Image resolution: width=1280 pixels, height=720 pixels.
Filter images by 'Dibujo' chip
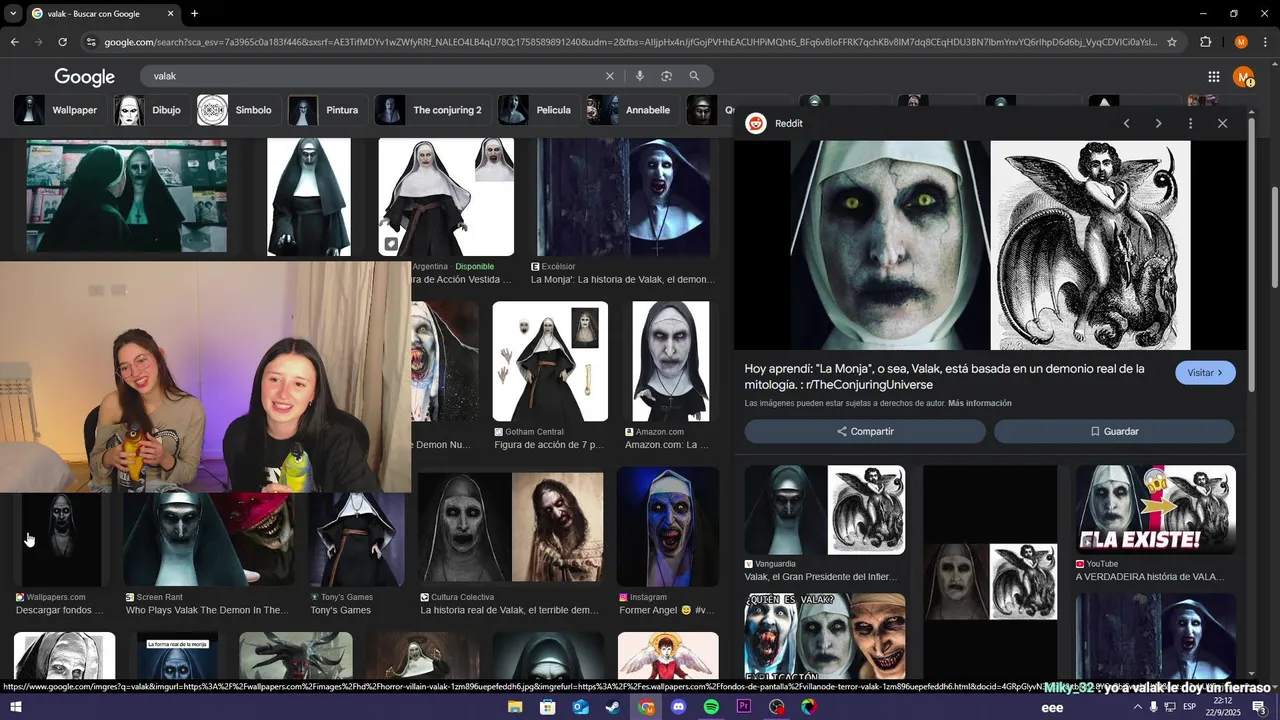pyautogui.click(x=151, y=110)
